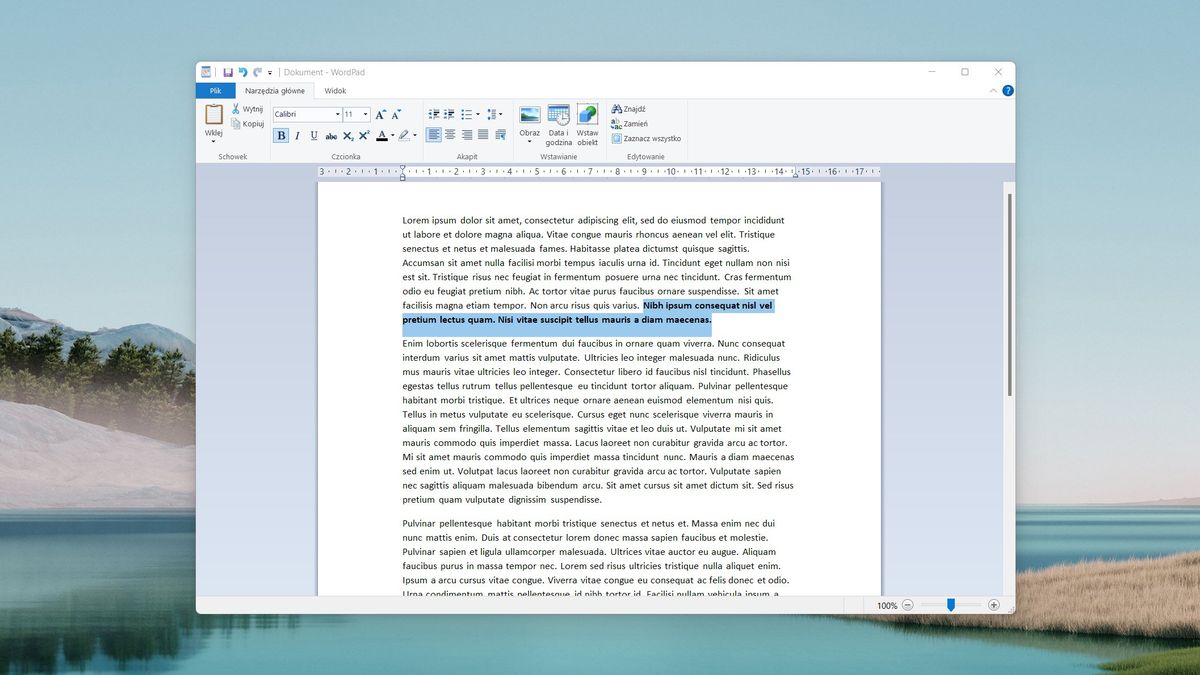Insert the date and time

[559, 122]
